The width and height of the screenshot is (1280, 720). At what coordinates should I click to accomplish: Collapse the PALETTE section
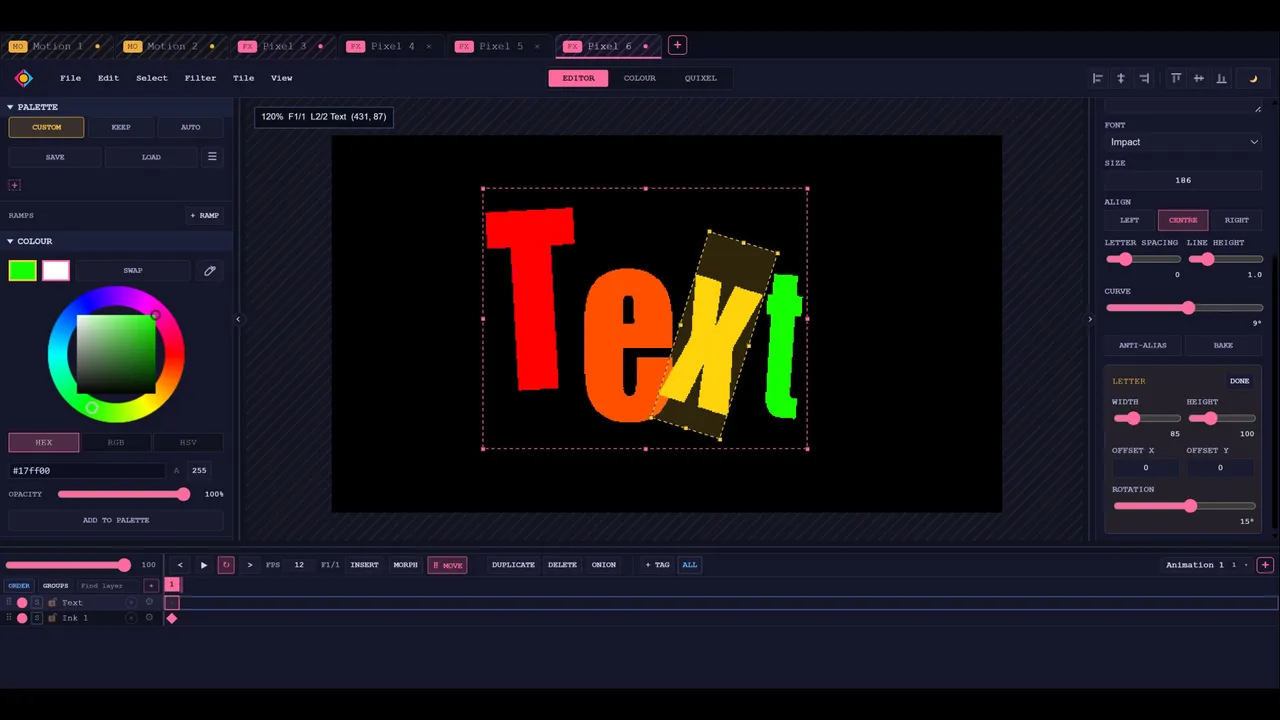tap(11, 107)
